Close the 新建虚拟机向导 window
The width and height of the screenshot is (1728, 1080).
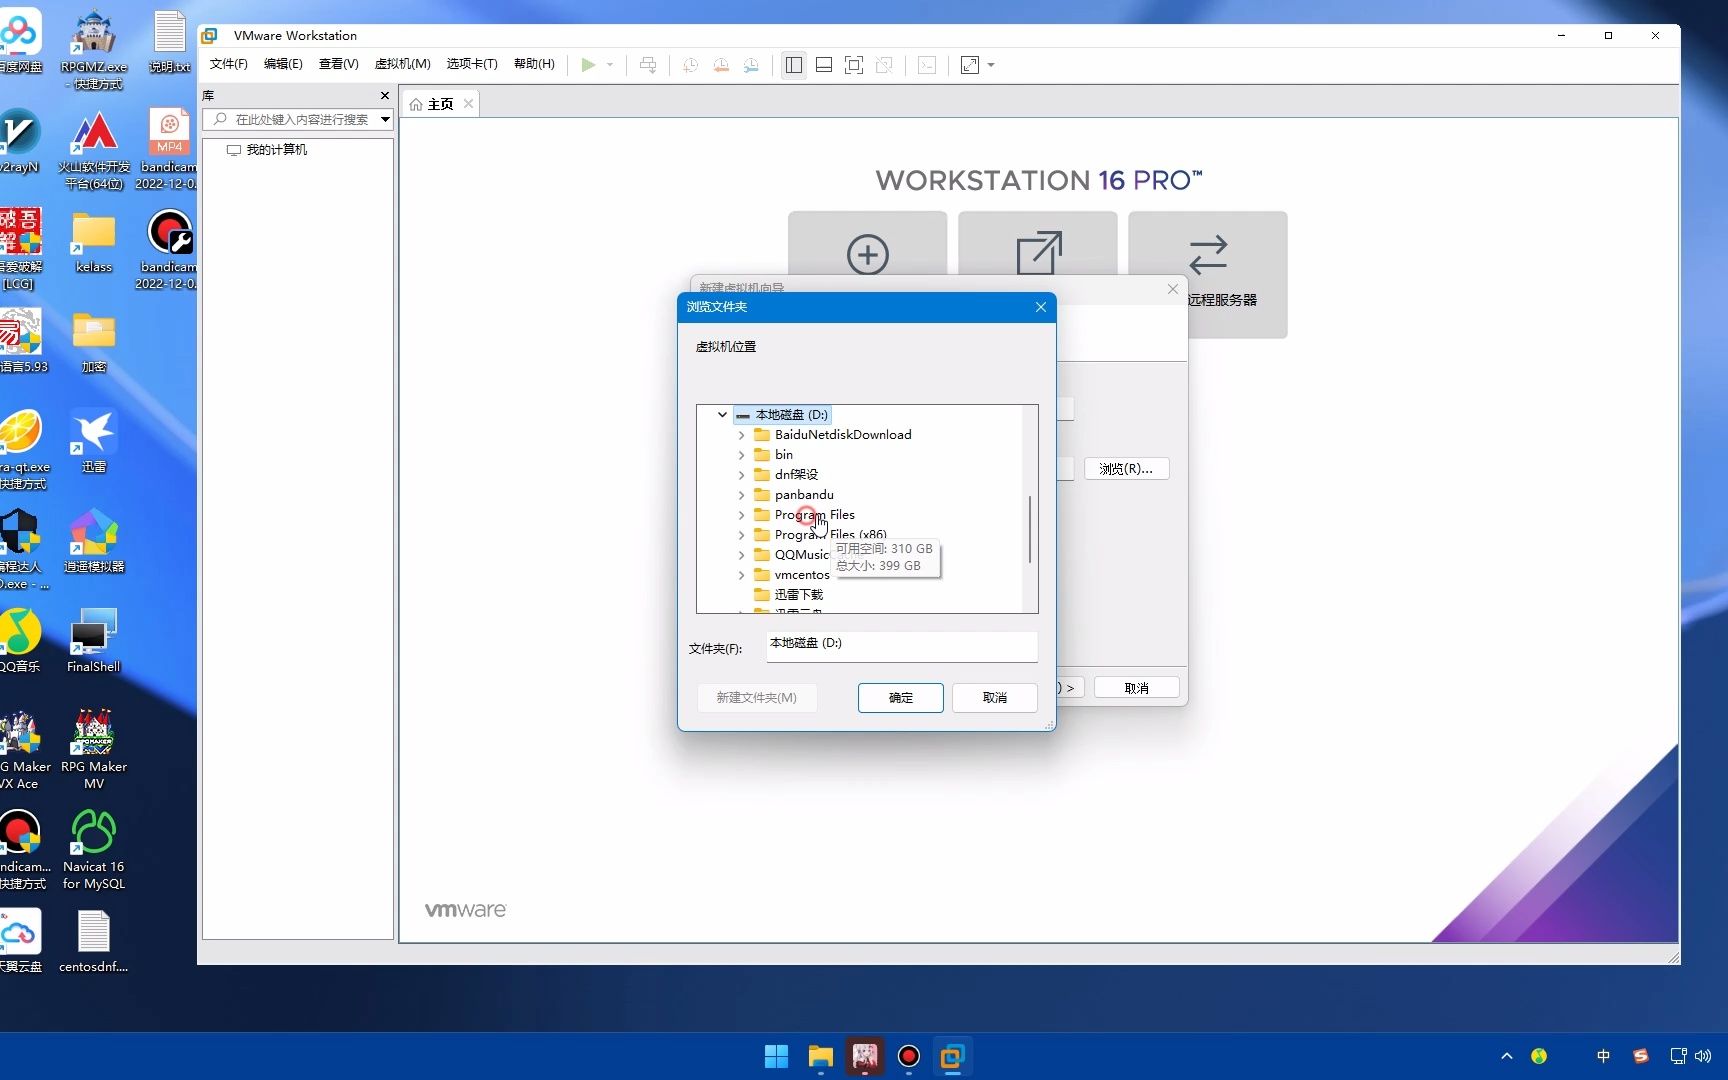point(1173,289)
